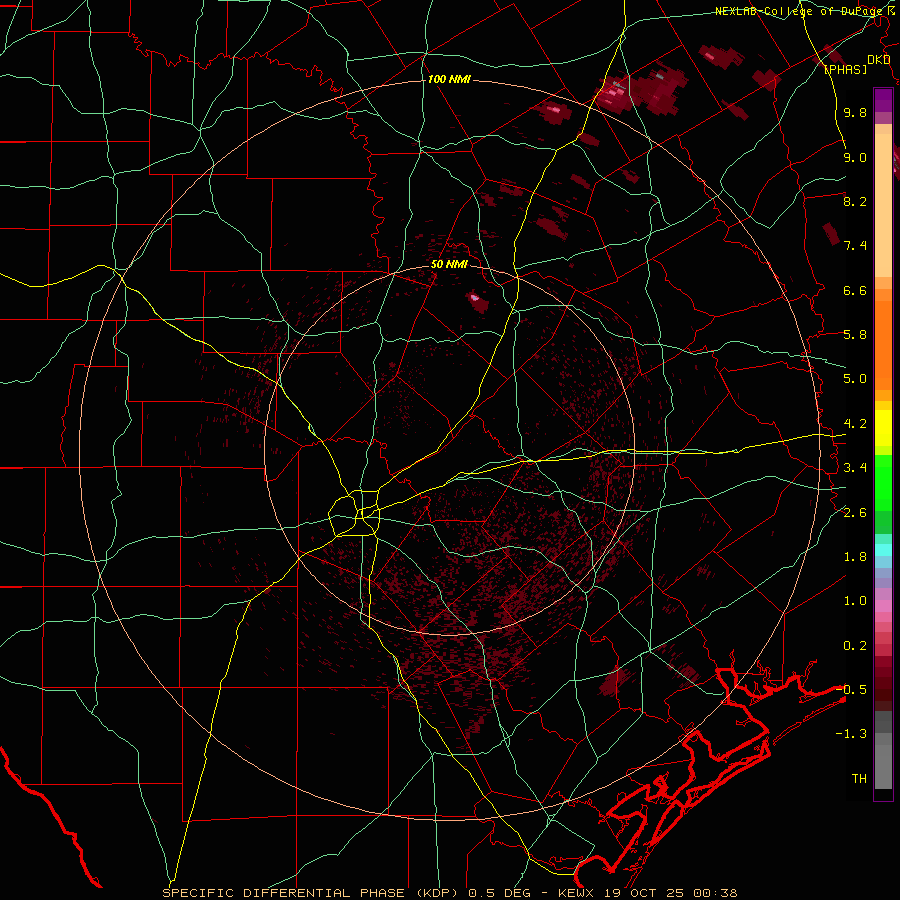Click the 1.0 legend value
The width and height of the screenshot is (900, 900).
[855, 601]
